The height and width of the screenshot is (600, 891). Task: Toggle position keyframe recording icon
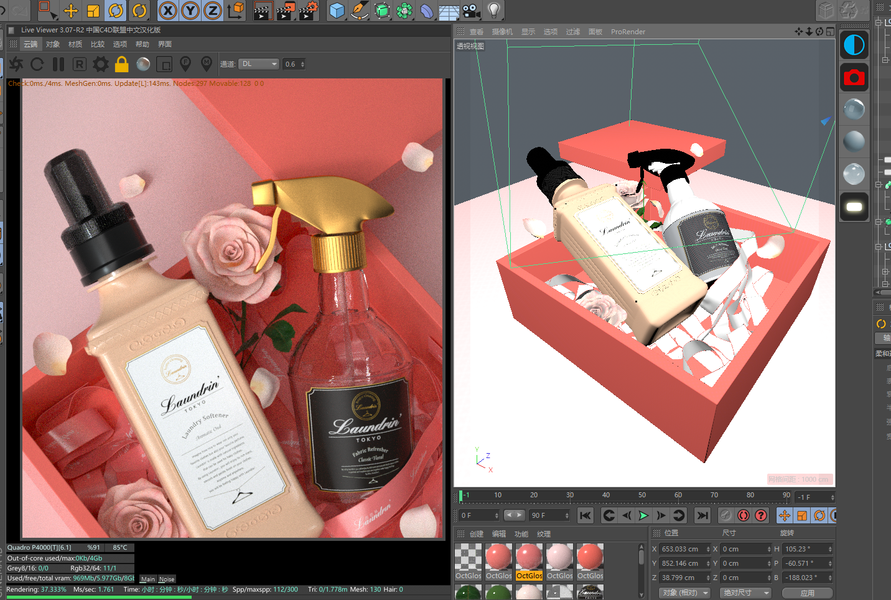tap(785, 515)
